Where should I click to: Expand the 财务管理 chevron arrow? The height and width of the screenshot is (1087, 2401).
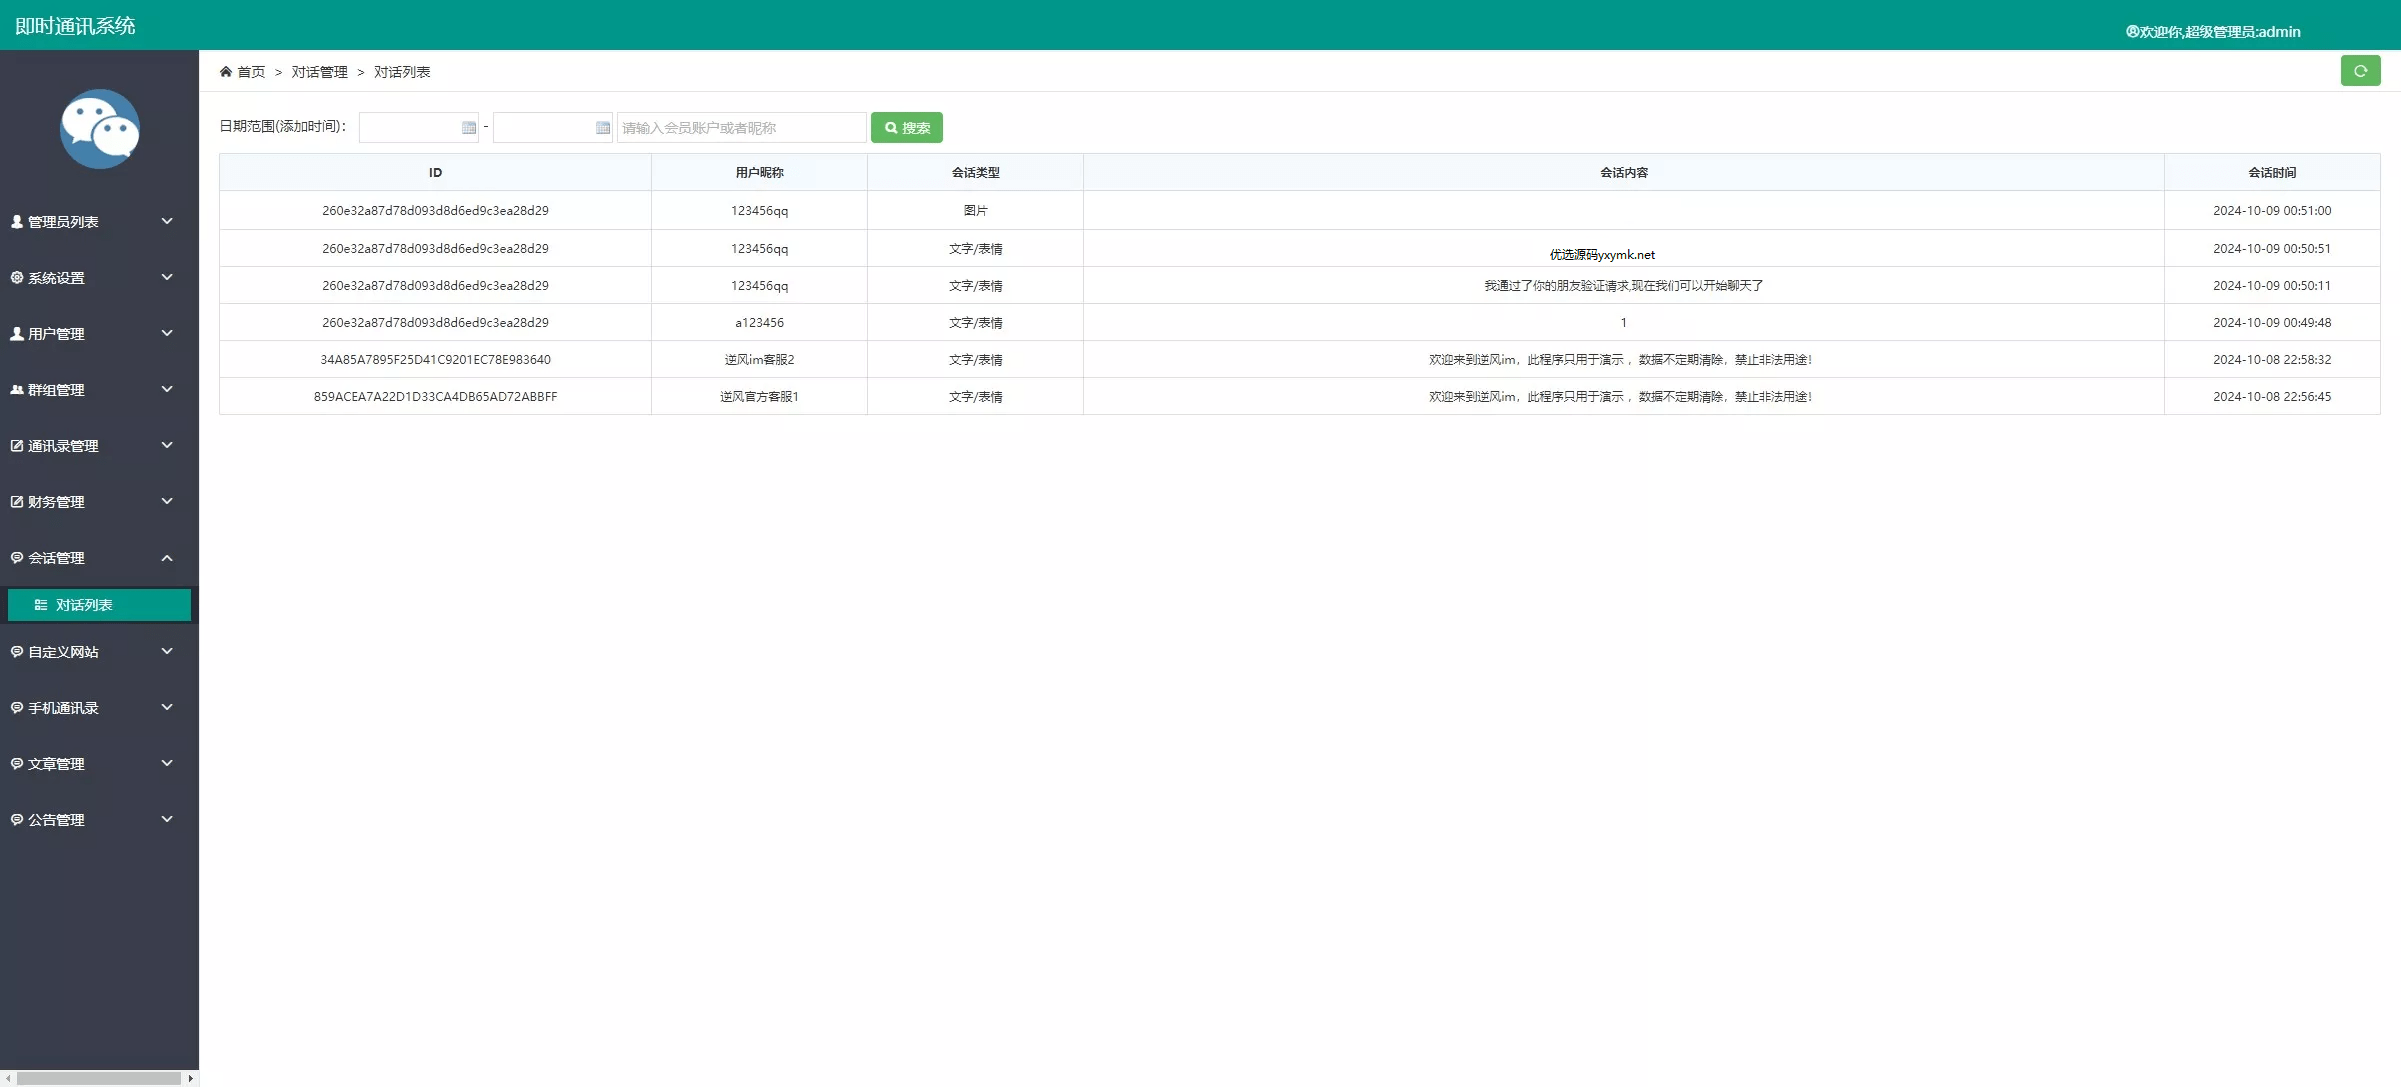click(167, 501)
